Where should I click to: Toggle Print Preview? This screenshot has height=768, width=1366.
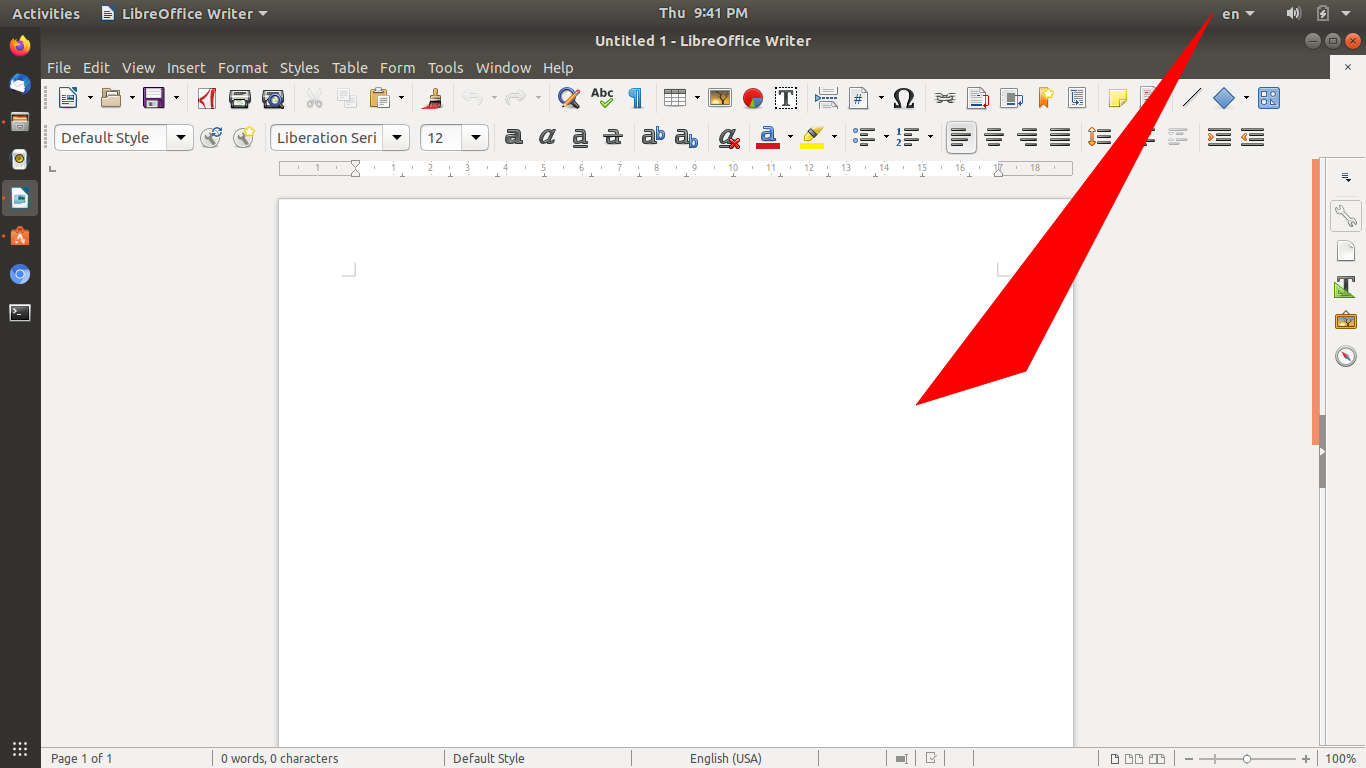pyautogui.click(x=273, y=98)
